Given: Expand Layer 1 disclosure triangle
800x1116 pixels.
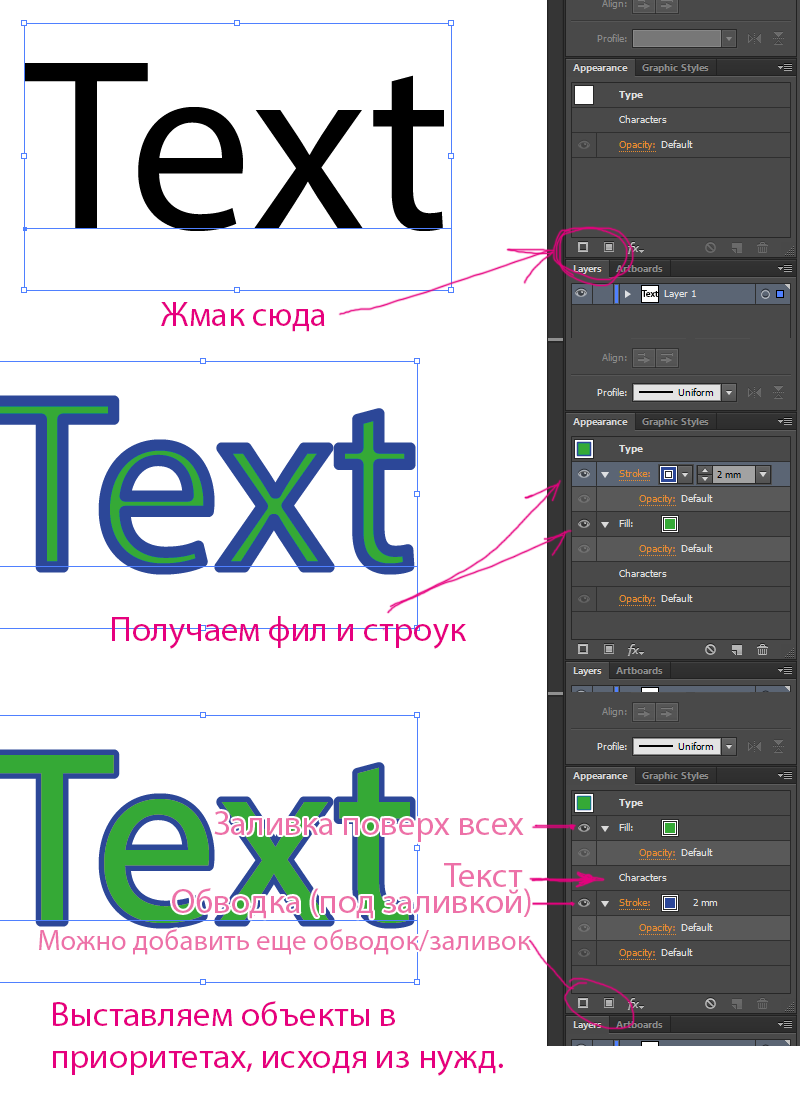Looking at the screenshot, I should 628,293.
